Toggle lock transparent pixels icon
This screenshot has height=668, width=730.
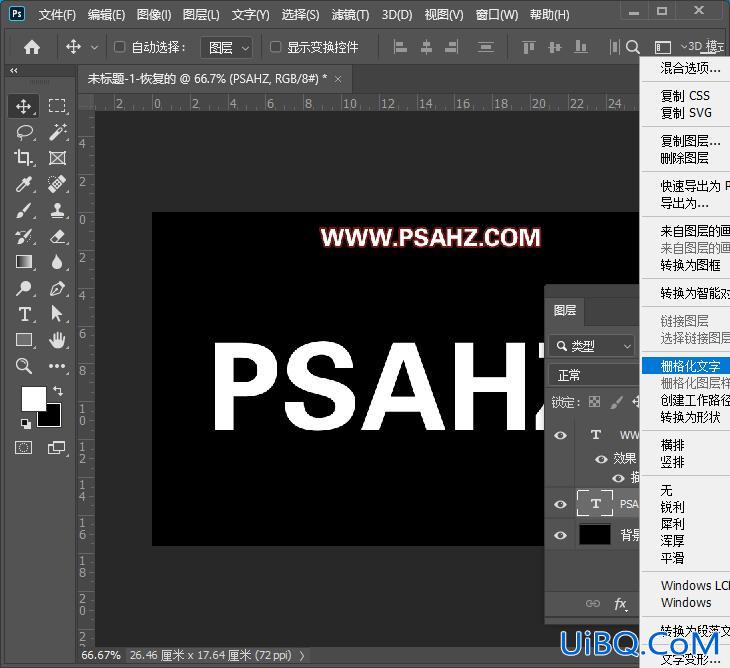595,402
